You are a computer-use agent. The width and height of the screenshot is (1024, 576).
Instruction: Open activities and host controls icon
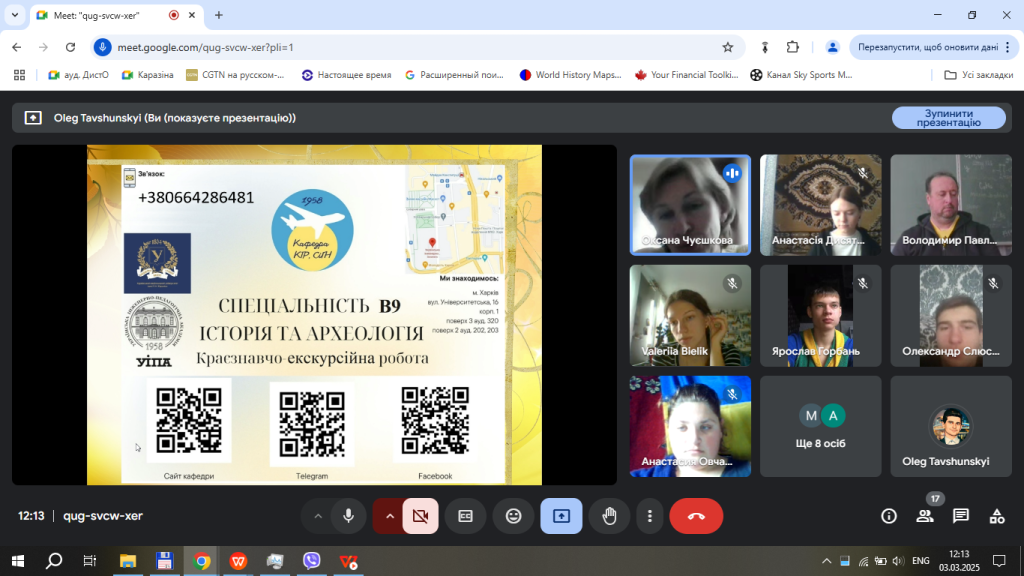pyautogui.click(x=997, y=516)
